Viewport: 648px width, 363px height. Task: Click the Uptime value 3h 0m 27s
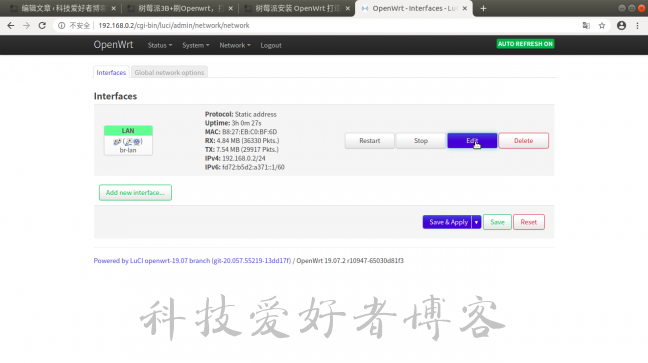tap(246, 123)
